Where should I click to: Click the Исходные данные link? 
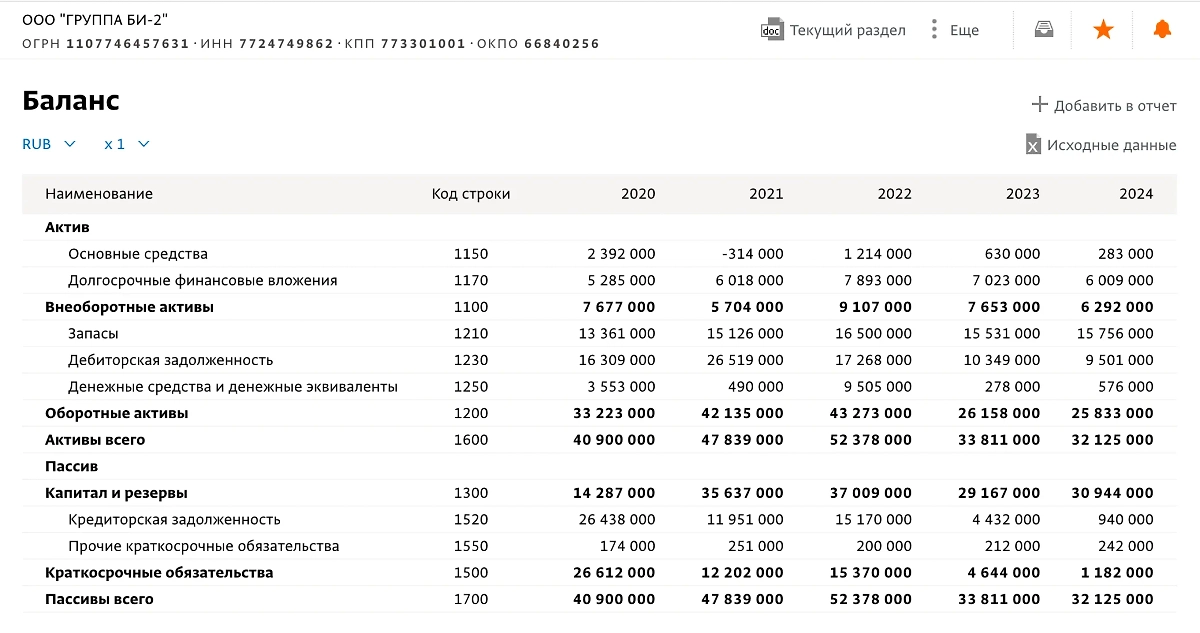click(1110, 144)
